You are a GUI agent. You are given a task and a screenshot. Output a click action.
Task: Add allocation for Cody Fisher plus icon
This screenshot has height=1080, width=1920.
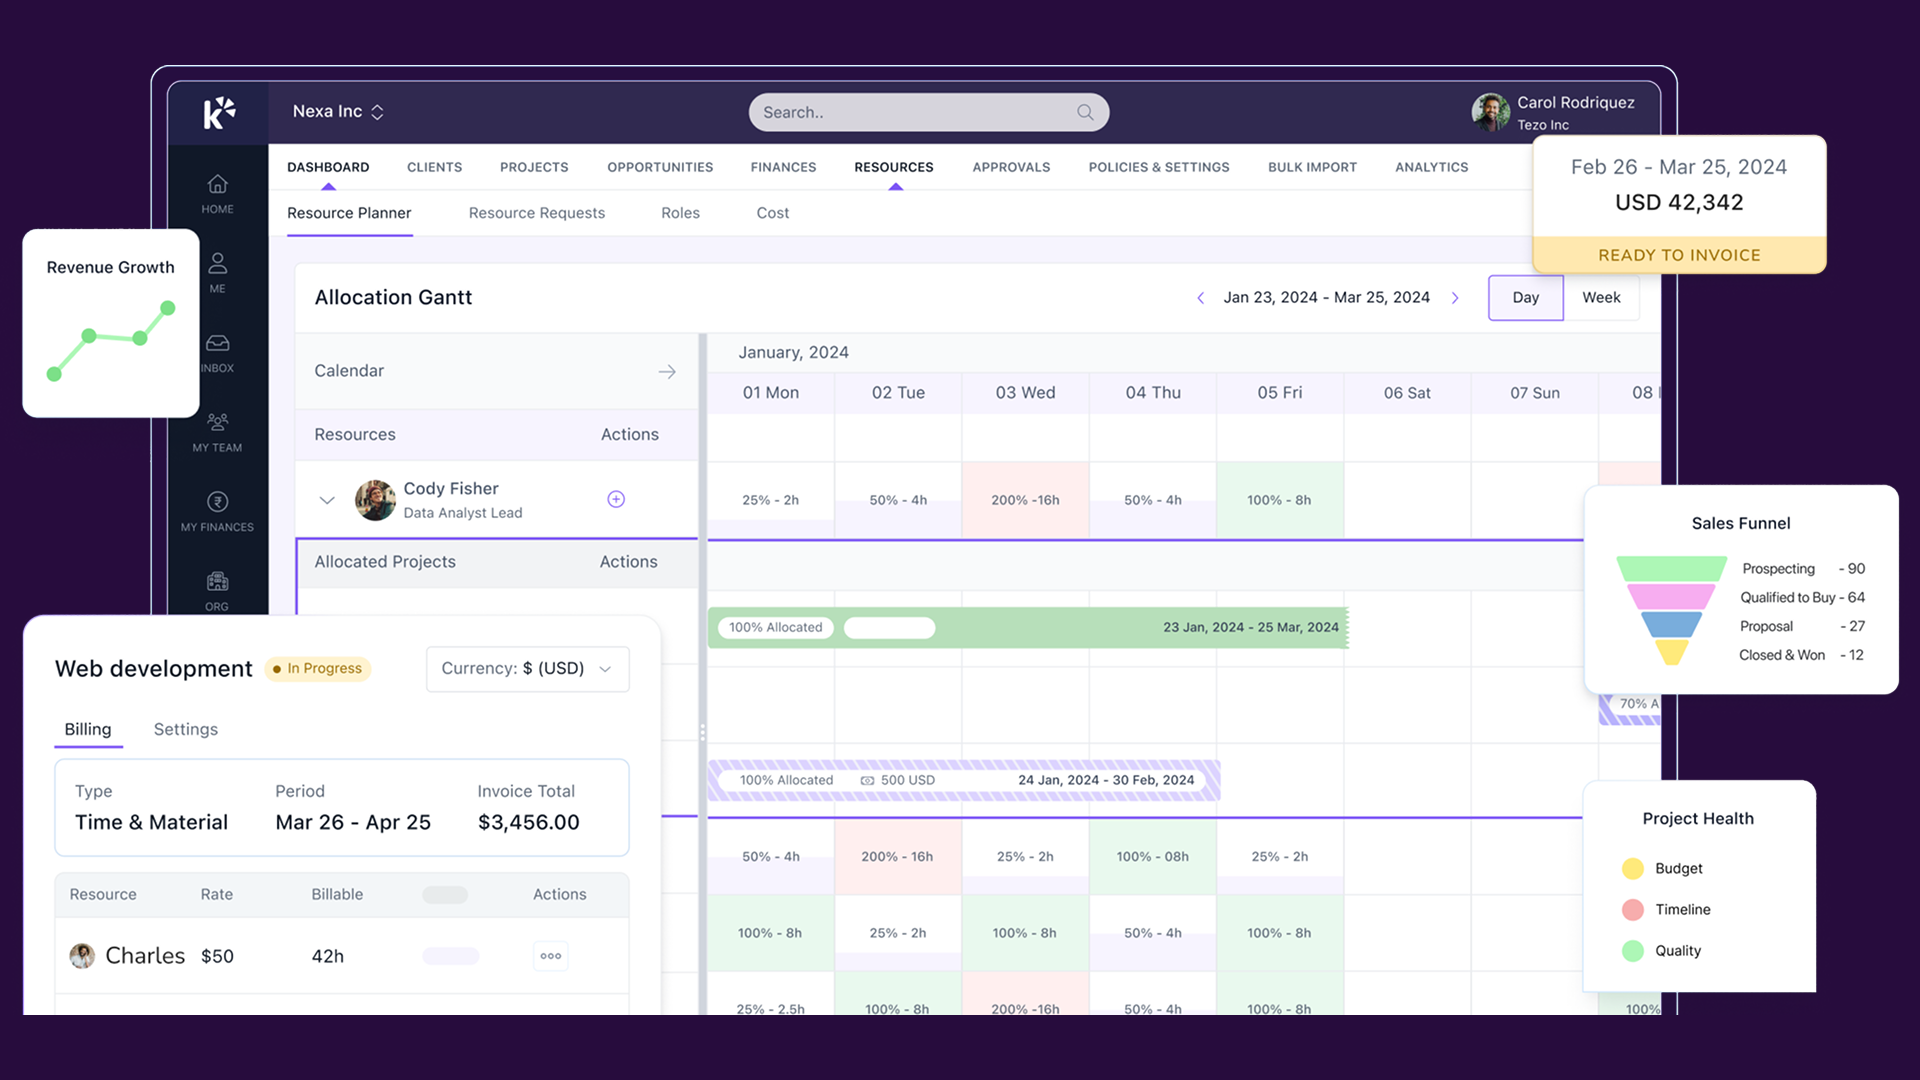[x=616, y=499]
